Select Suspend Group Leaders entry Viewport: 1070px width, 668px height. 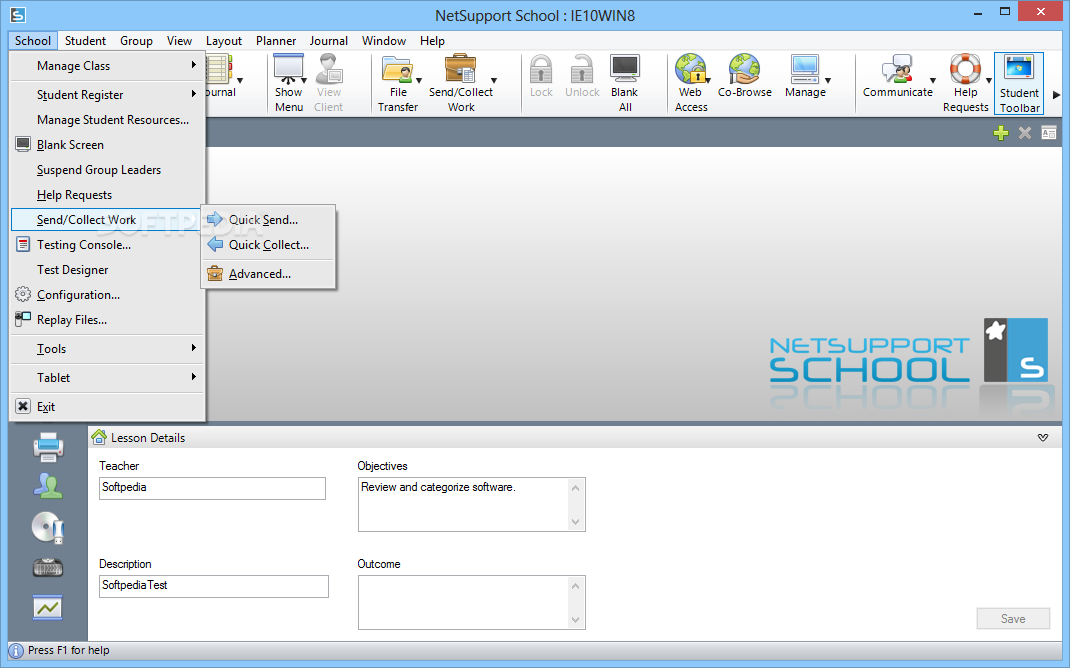(x=108, y=169)
